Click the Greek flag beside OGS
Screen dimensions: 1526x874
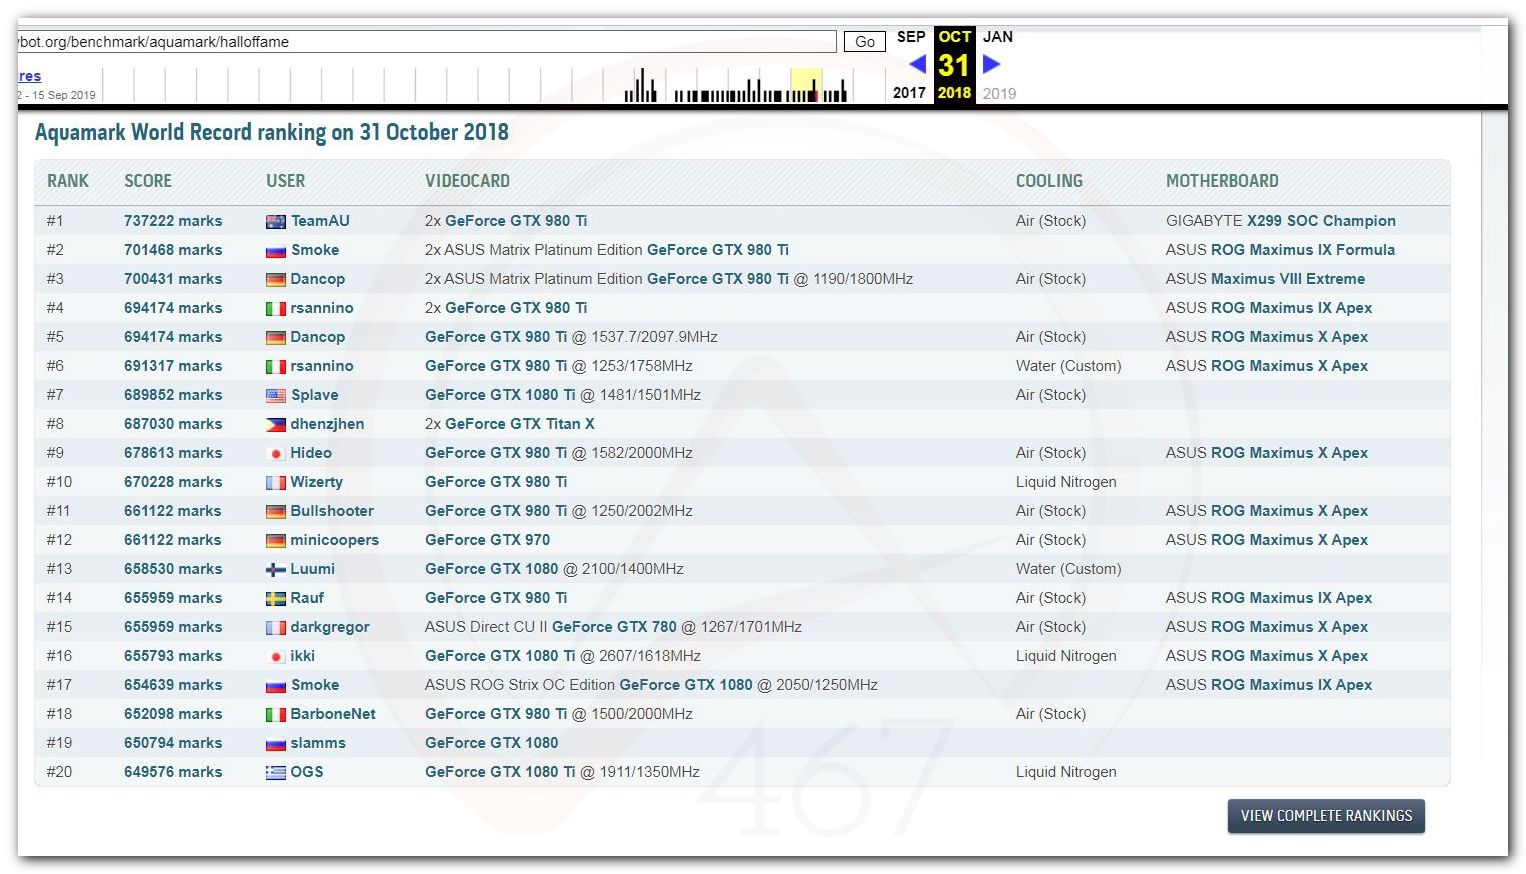(x=276, y=773)
